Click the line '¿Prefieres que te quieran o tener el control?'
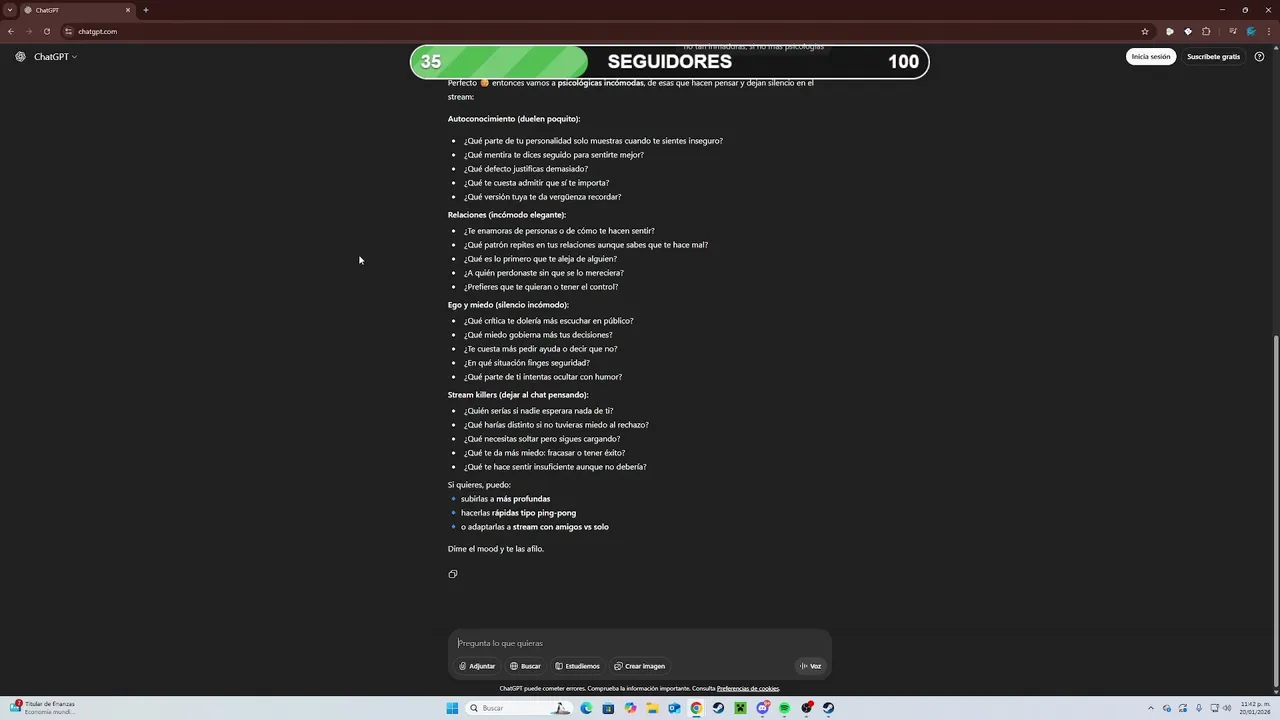The image size is (1280, 720). point(541,287)
